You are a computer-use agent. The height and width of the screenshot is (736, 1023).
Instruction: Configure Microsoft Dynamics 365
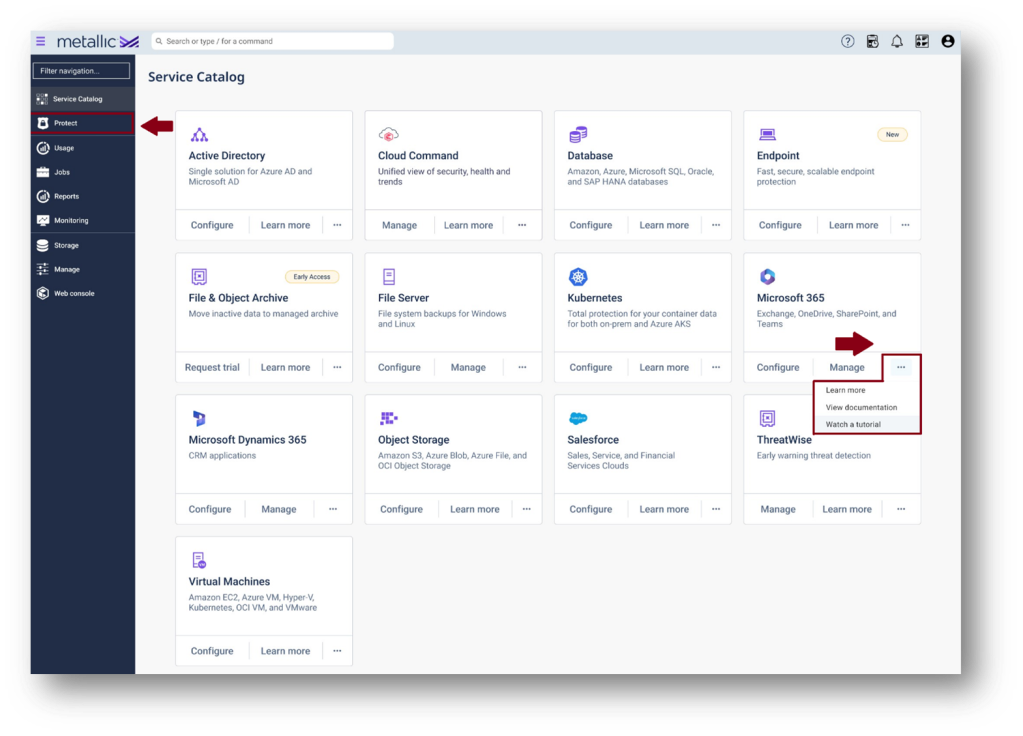[210, 509]
